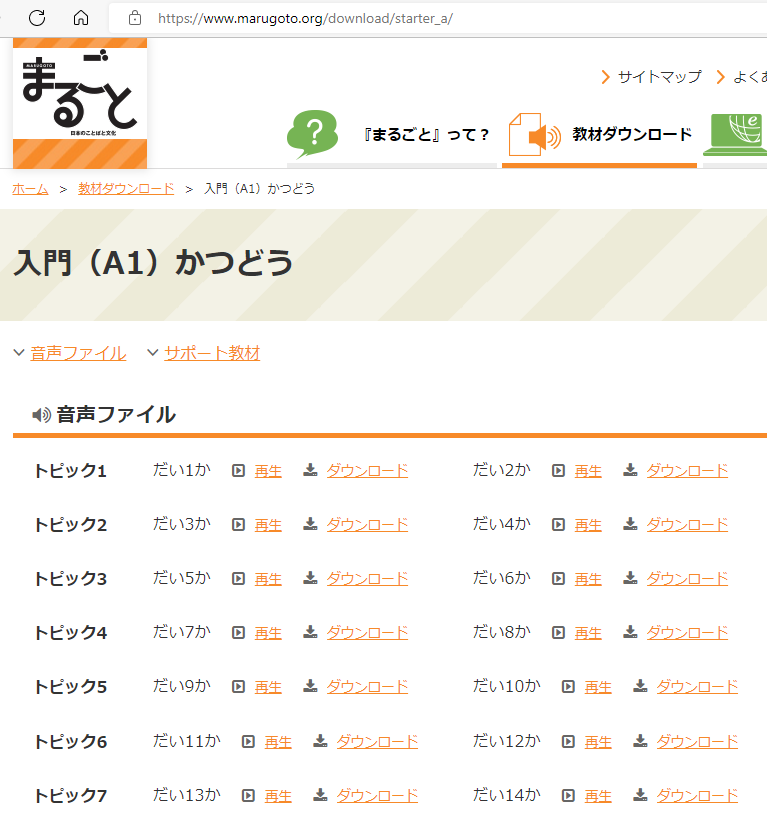
Task: Open the Marugoto logo home image
Action: (x=80, y=103)
